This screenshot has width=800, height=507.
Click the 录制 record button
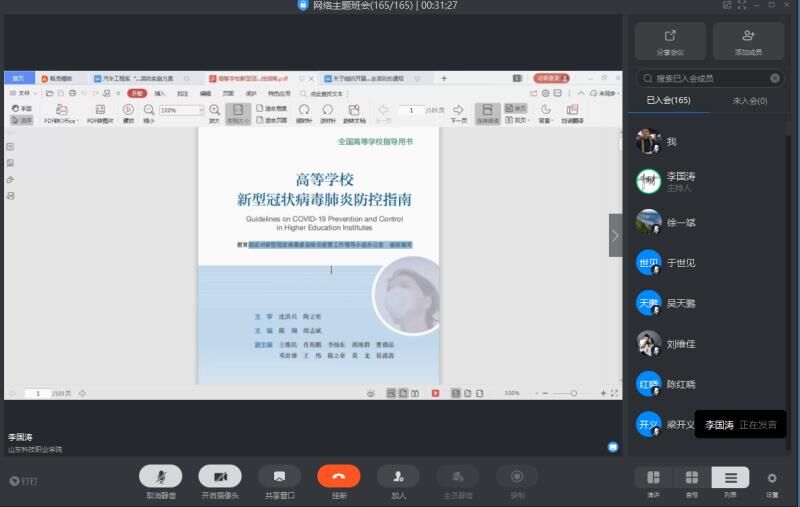(517, 476)
